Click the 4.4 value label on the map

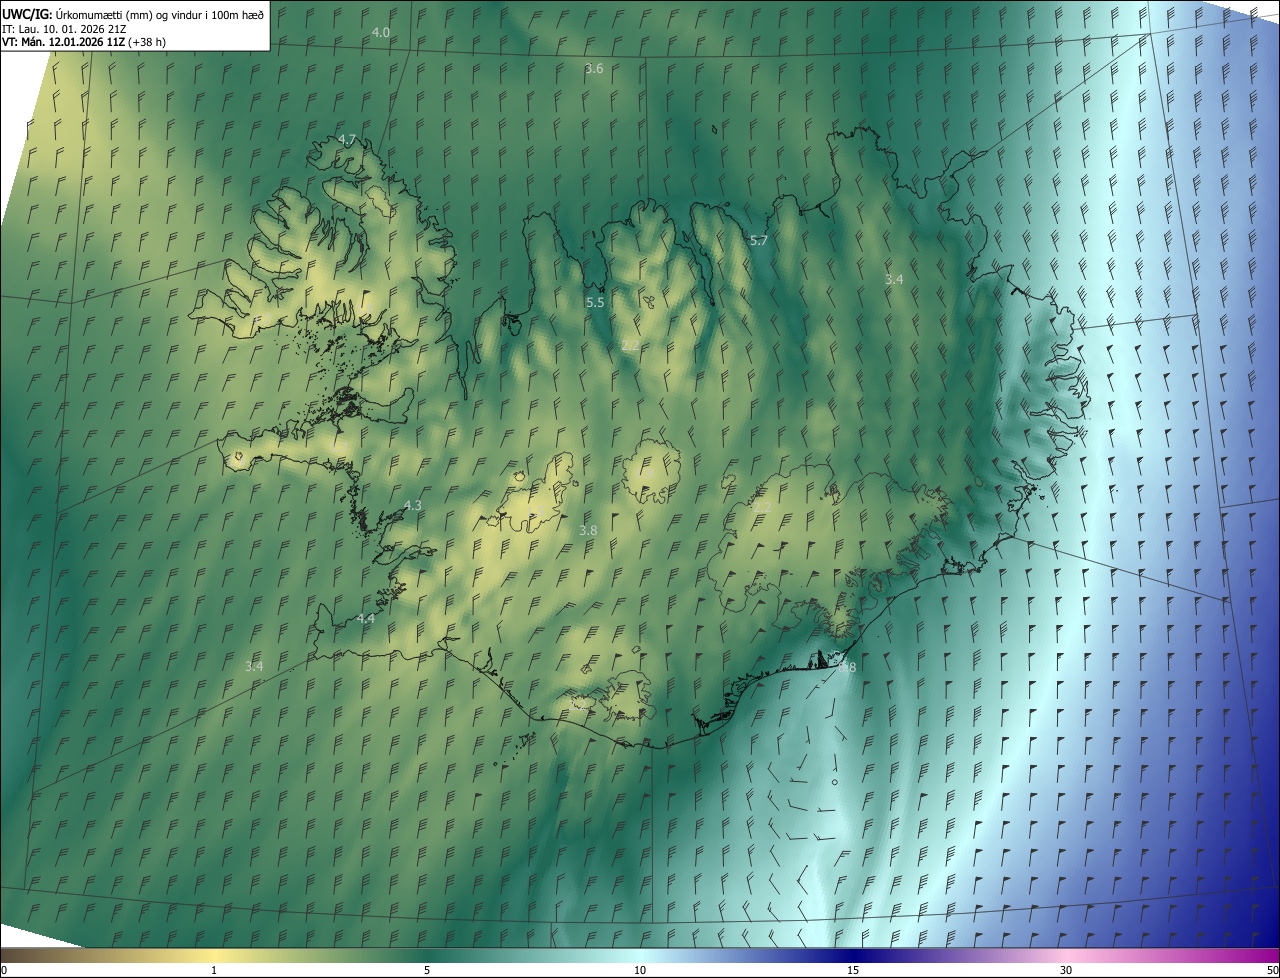coord(366,619)
